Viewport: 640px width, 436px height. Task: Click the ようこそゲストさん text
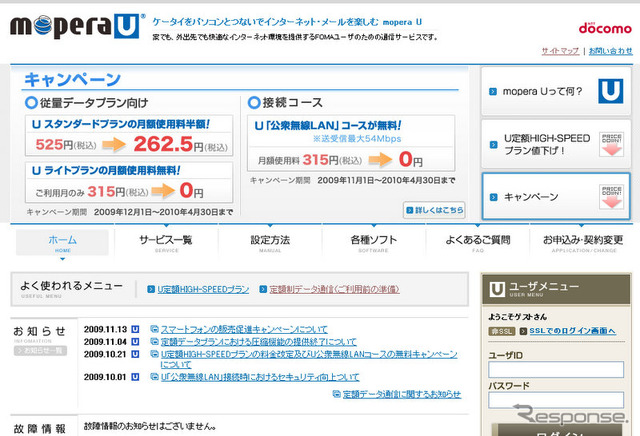click(518, 317)
